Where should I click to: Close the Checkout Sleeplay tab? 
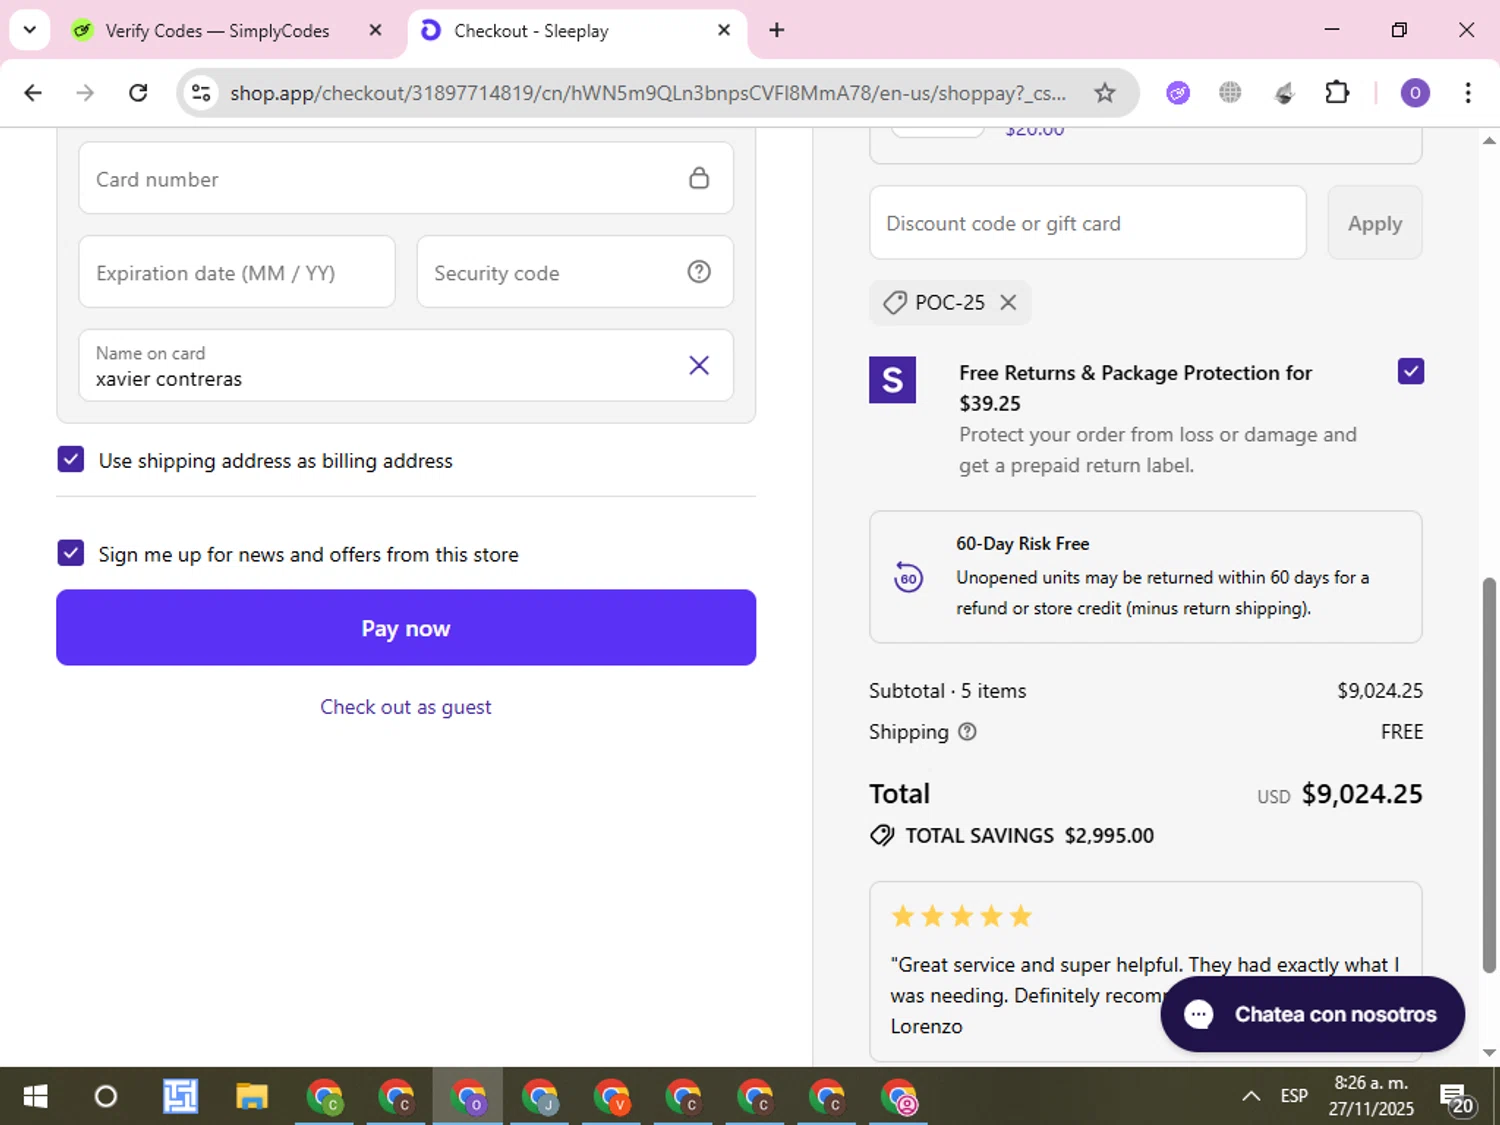(x=724, y=30)
